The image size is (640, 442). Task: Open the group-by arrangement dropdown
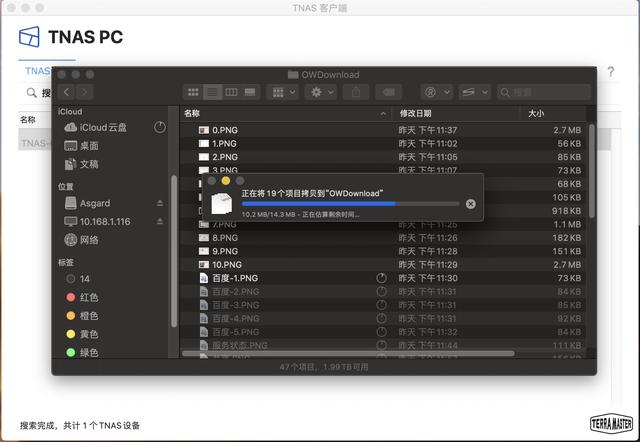tap(278, 92)
